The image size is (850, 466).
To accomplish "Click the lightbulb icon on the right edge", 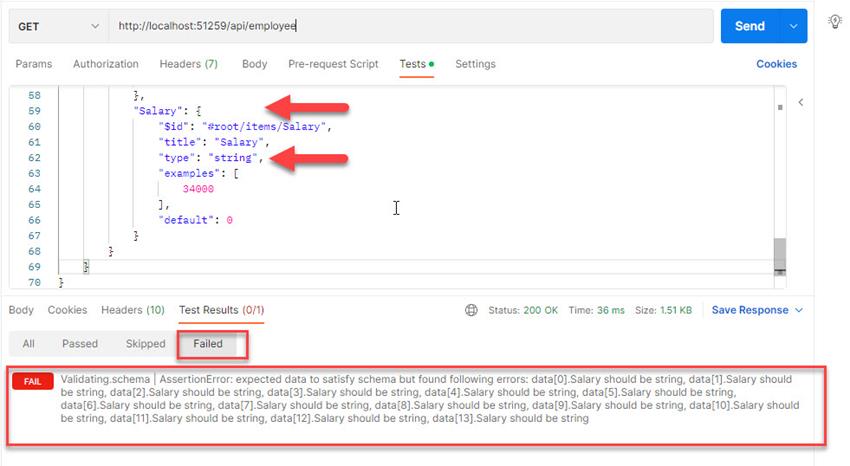I will pos(835,22).
